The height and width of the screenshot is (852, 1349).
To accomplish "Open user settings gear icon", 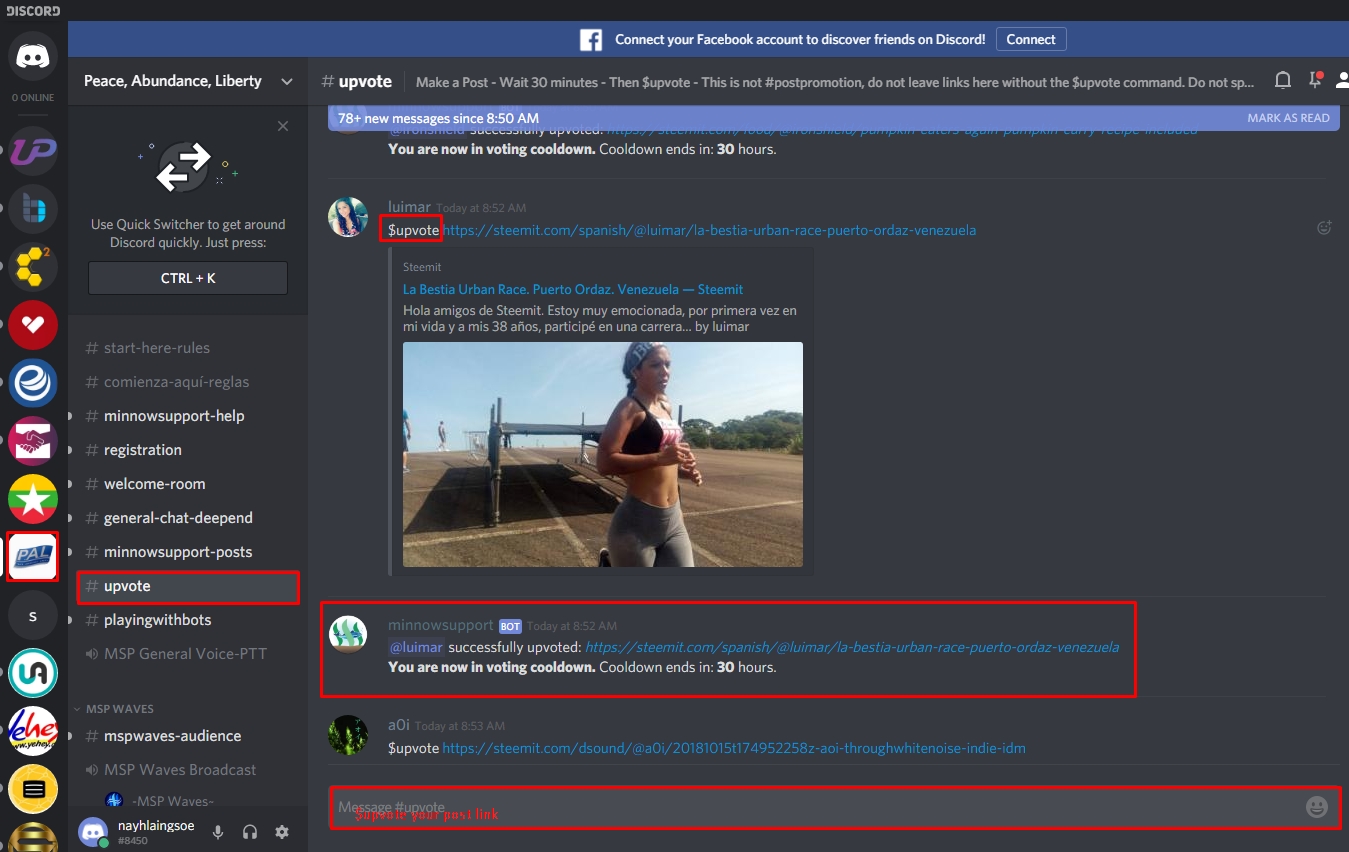I will coord(282,832).
